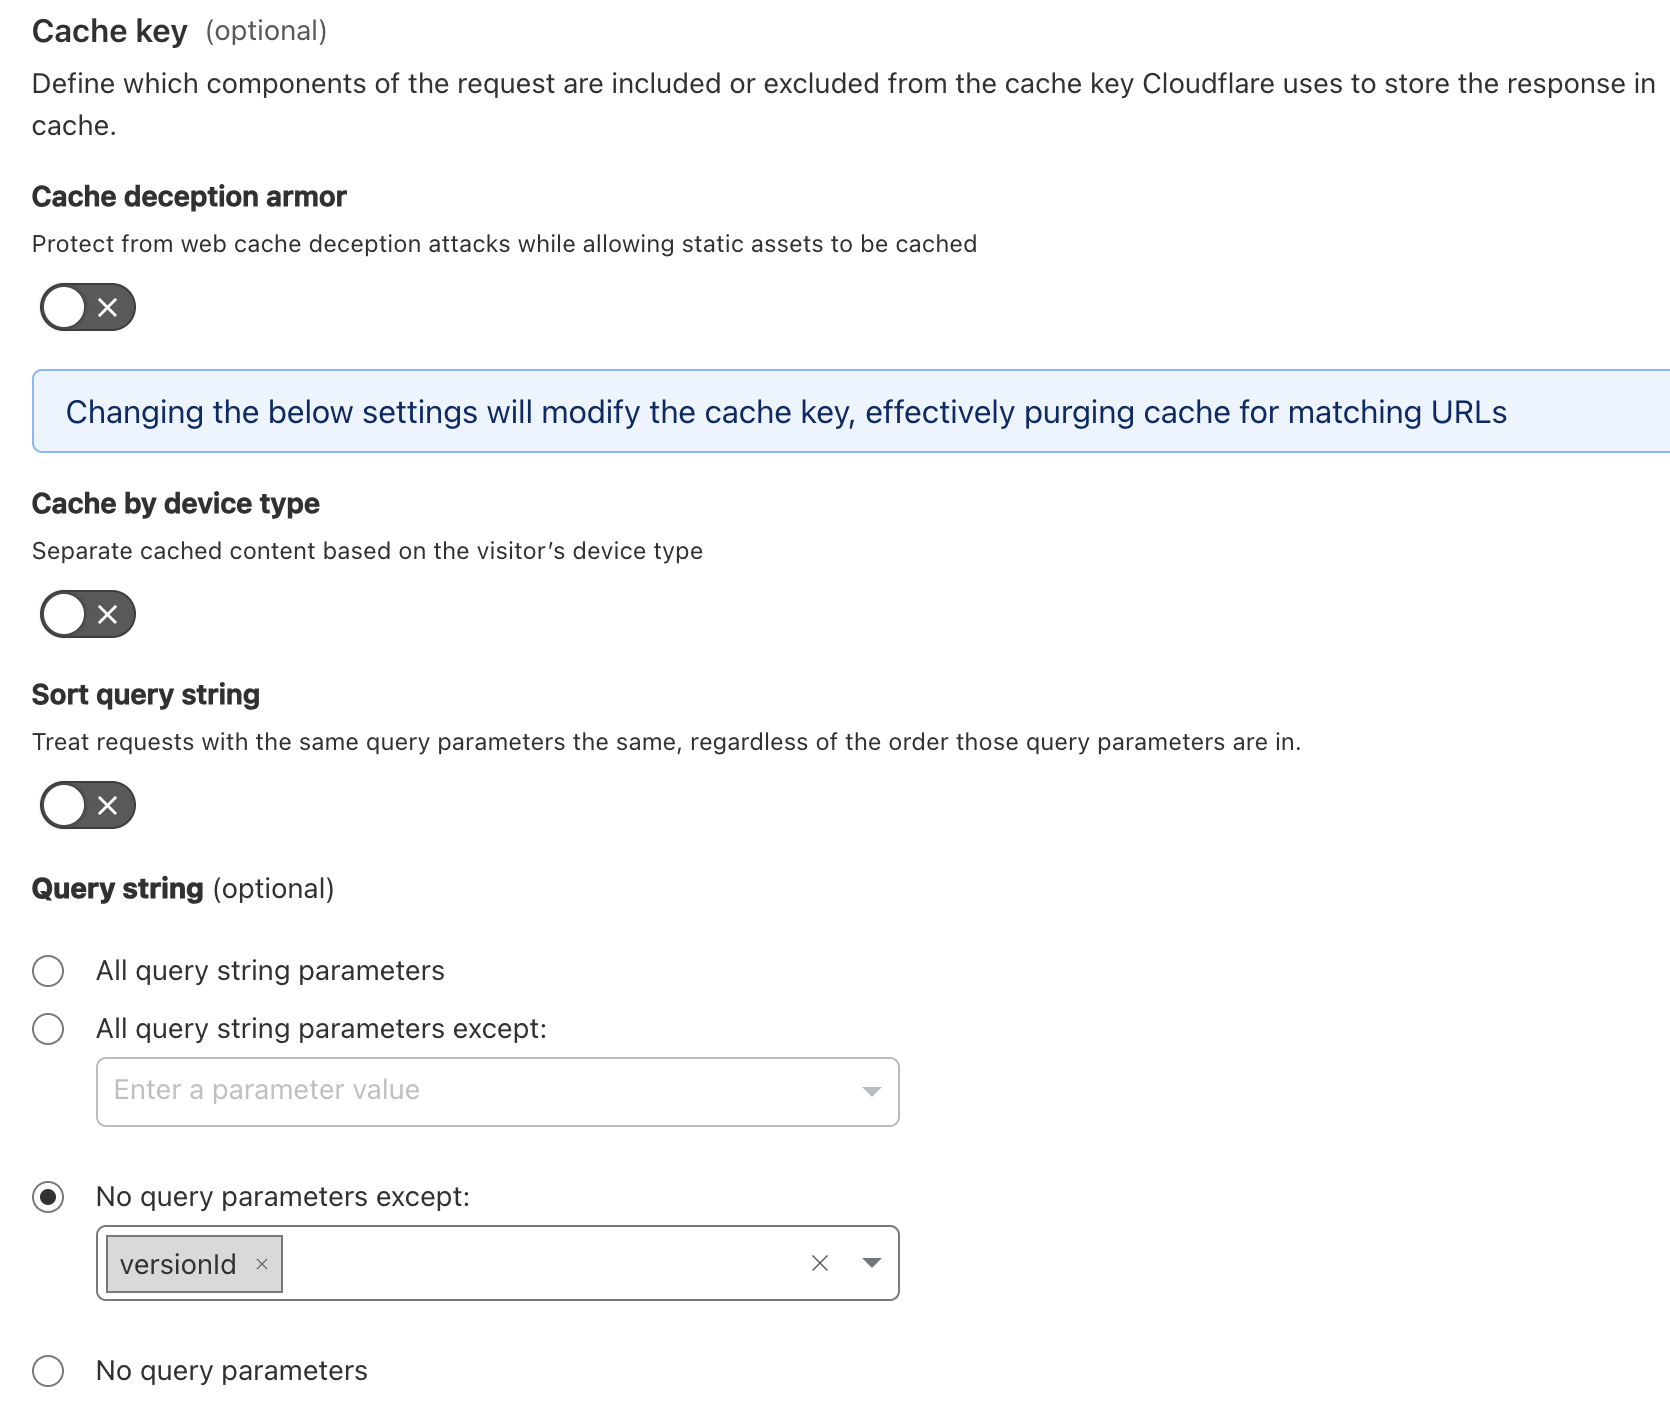Clear all values in No query parameters except field
Screen dimensions: 1670x1412
tap(820, 1263)
